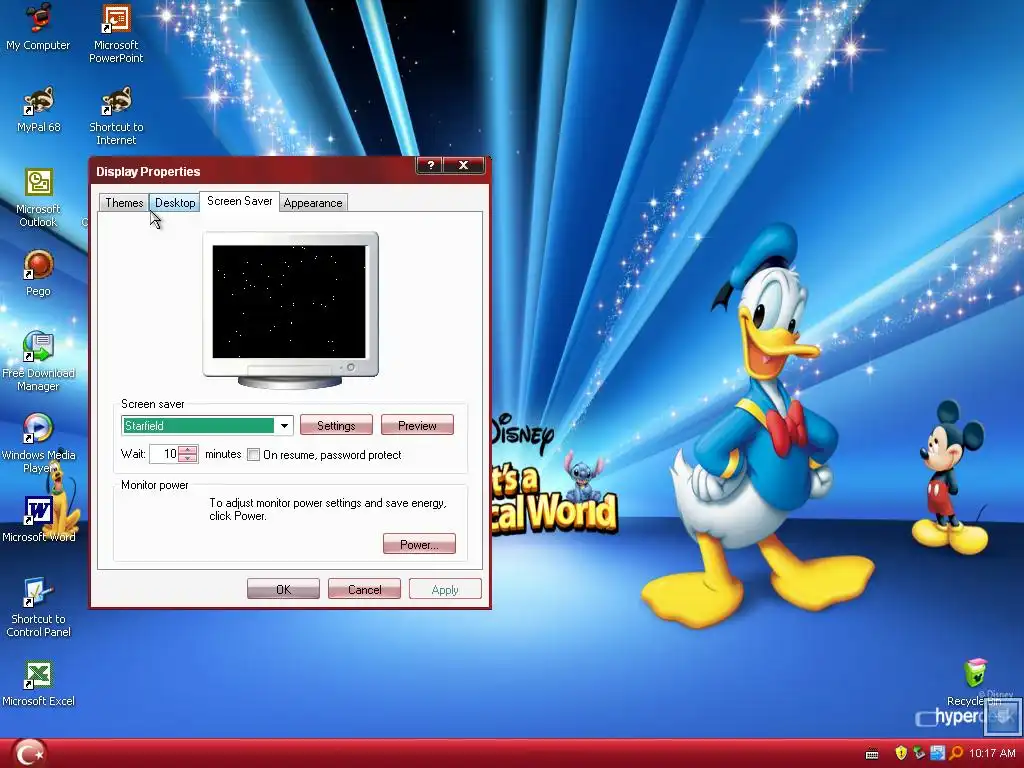This screenshot has height=768, width=1024.
Task: Select the Shortcut to Internet icon
Action: [116, 116]
